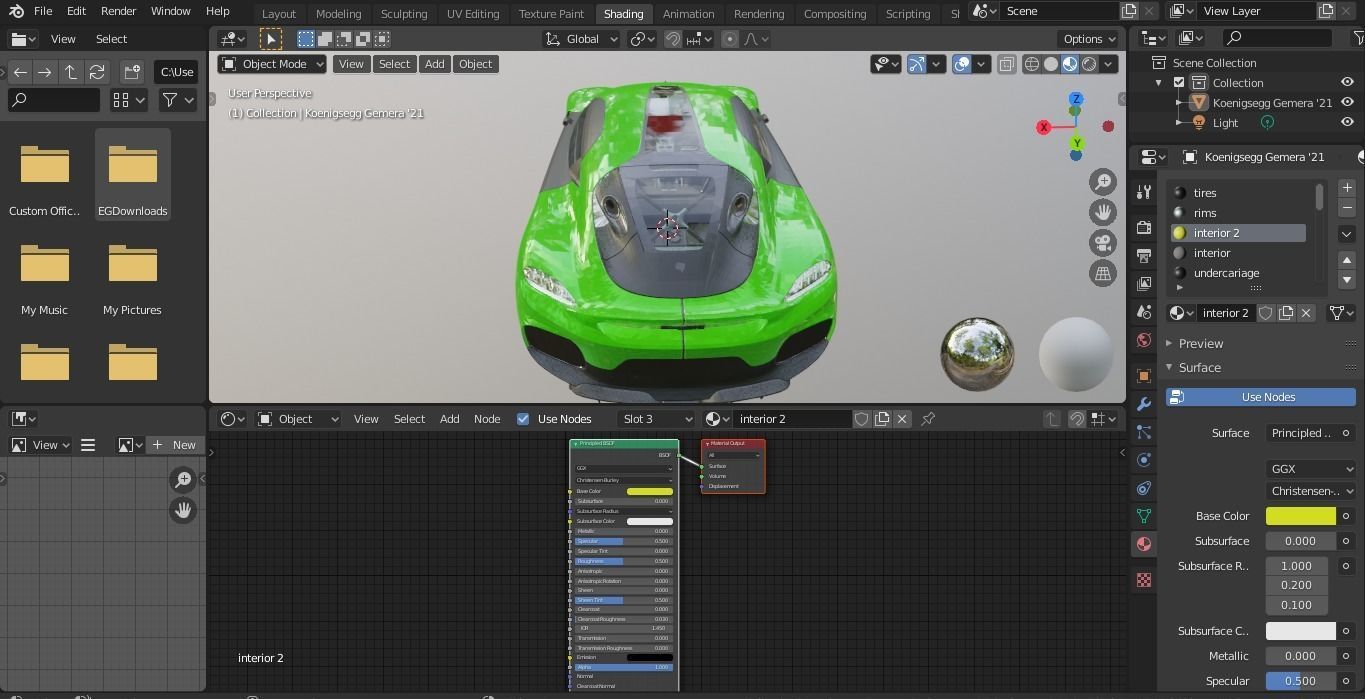Switch to solid viewport shading
The width and height of the screenshot is (1365, 699).
[x=1051, y=64]
